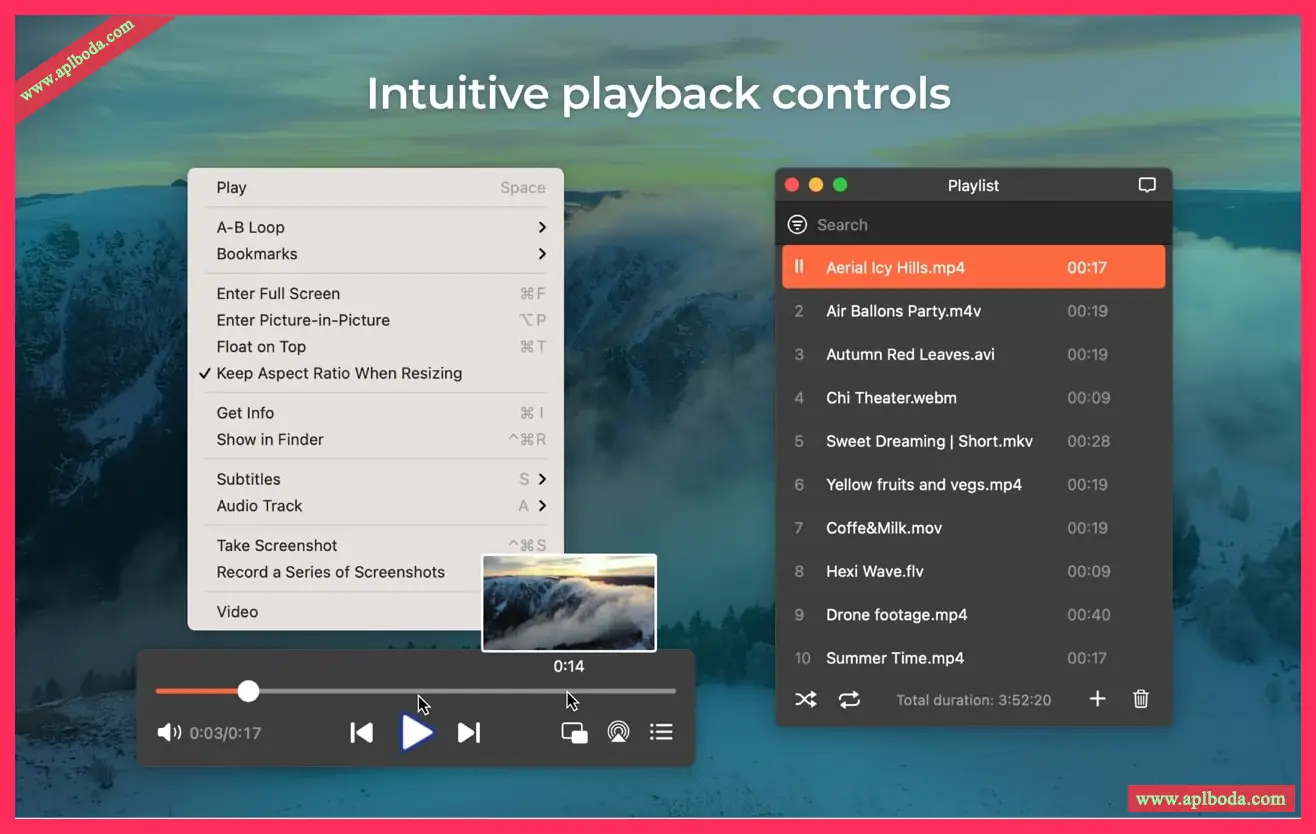Mute audio with the speaker icon
This screenshot has width=1316, height=834.
(x=169, y=733)
